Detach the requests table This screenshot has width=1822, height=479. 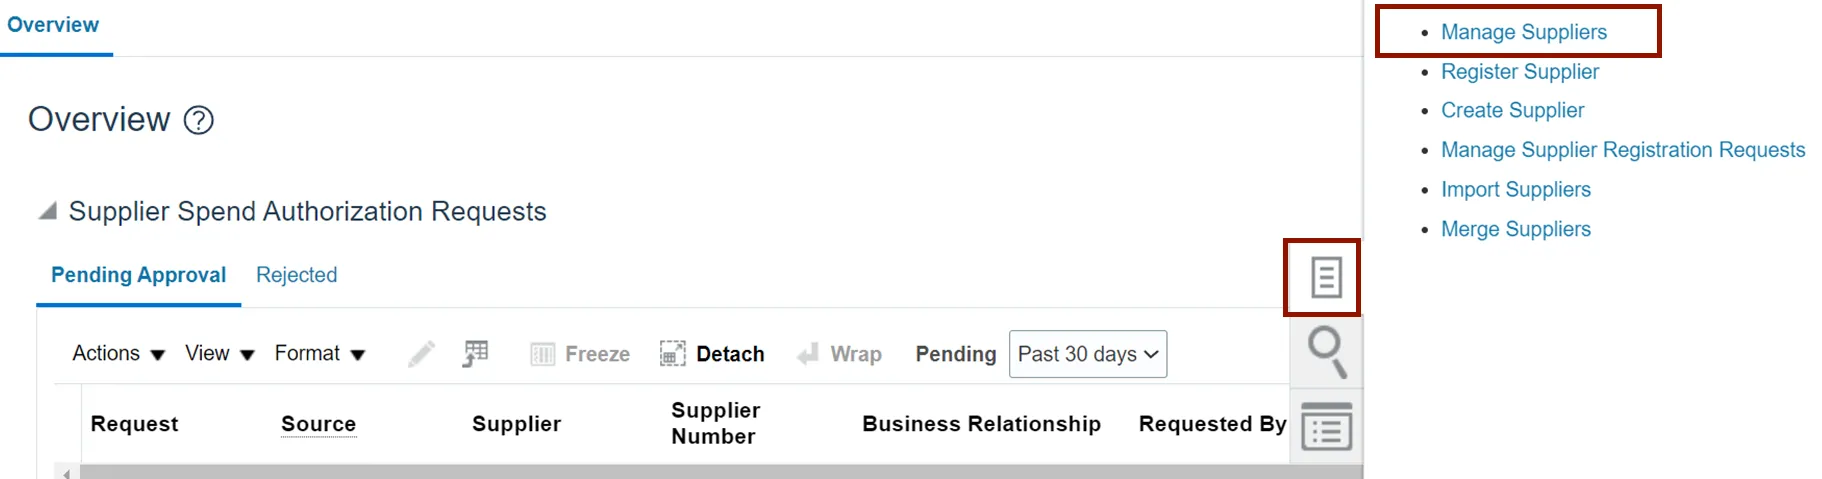712,354
